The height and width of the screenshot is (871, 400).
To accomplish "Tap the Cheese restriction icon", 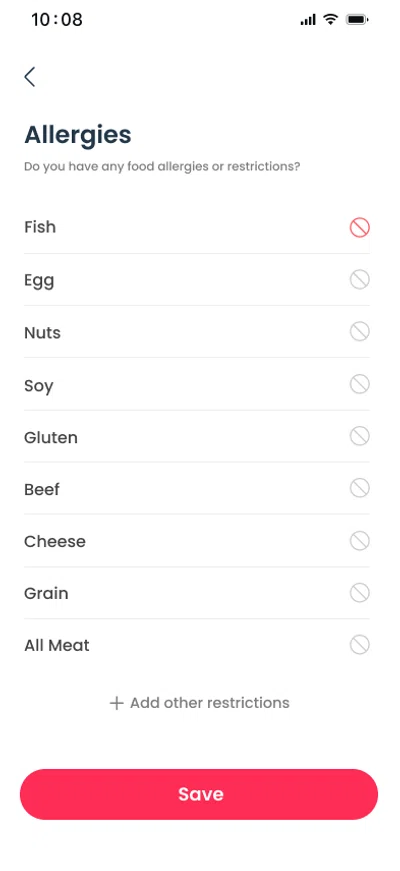I will coord(359,541).
